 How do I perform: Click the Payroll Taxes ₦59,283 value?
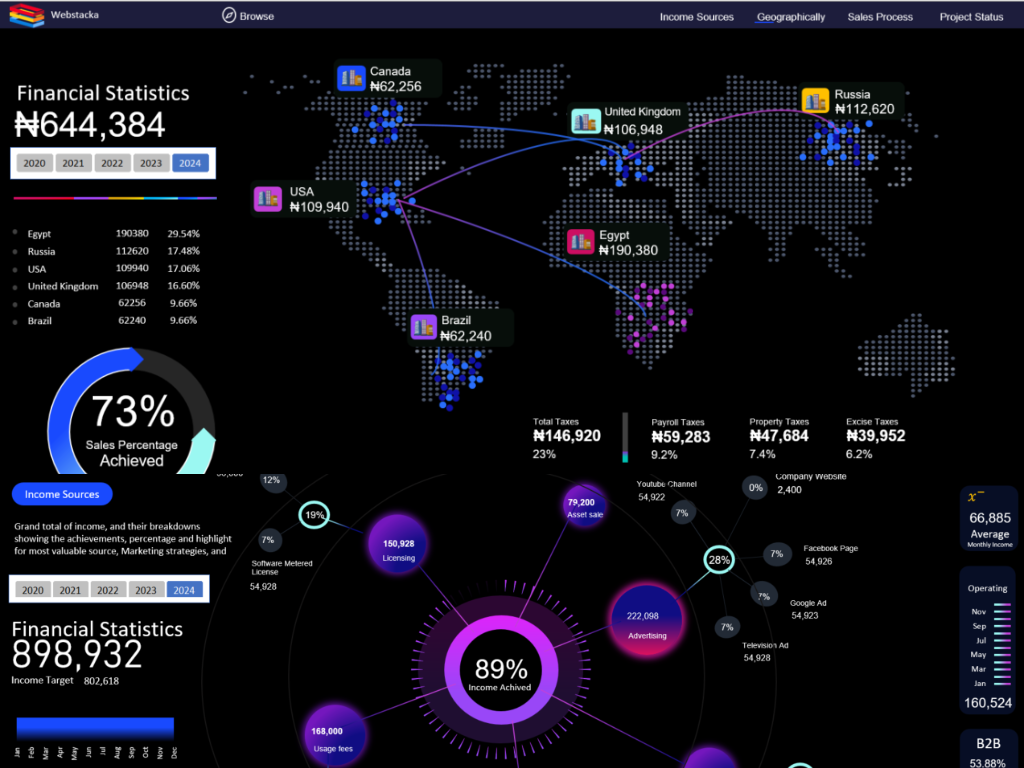680,437
